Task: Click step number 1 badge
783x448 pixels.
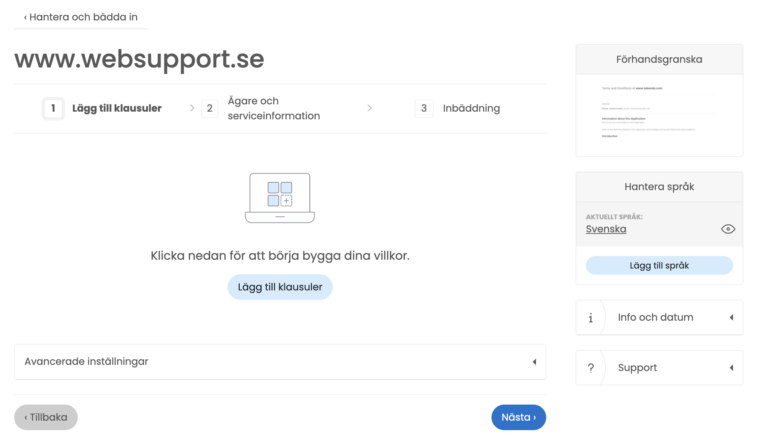Action: point(53,109)
